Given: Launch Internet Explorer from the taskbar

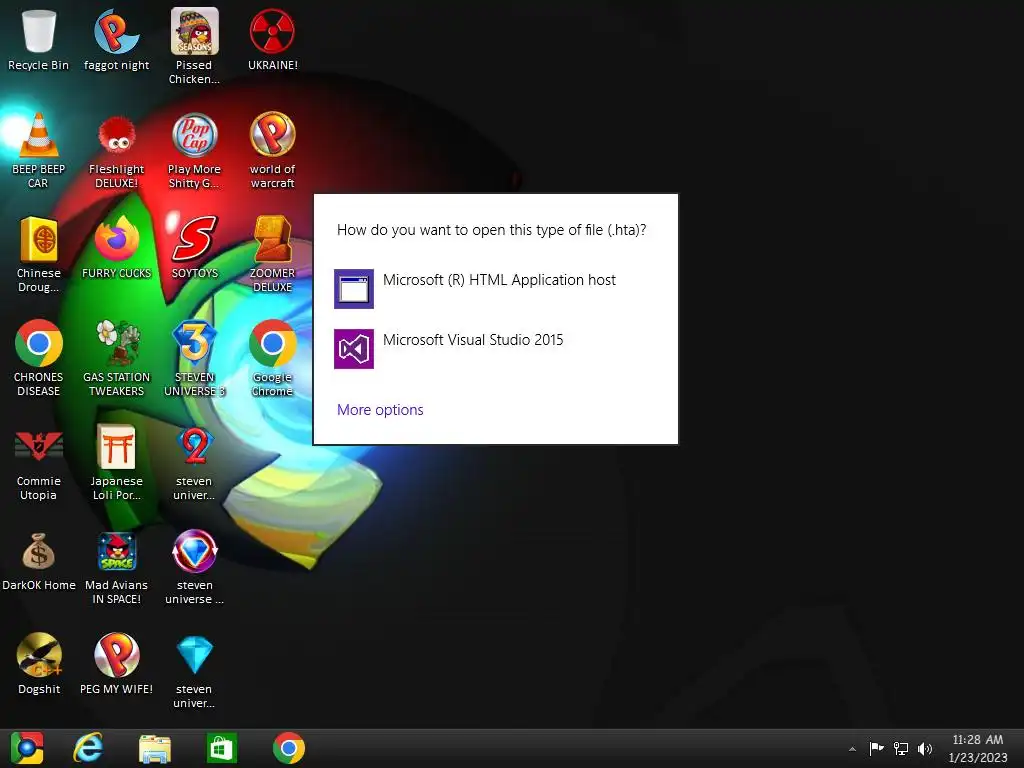Looking at the screenshot, I should [x=89, y=748].
